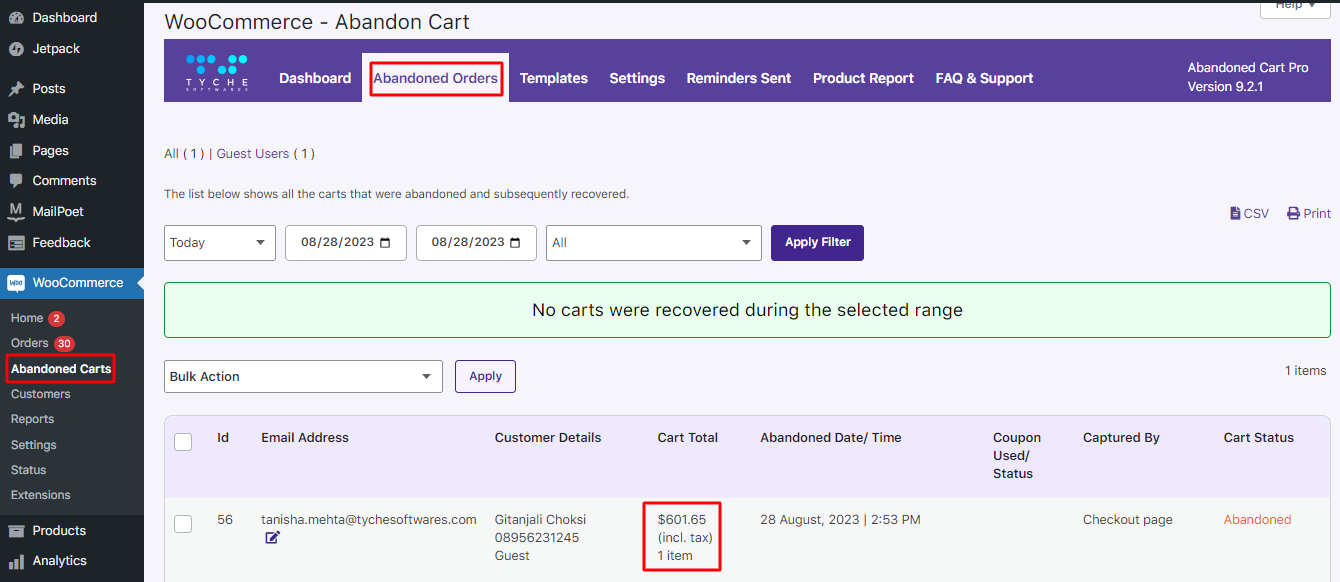Click the Customer Details column header
The height and width of the screenshot is (582, 1340).
click(548, 438)
